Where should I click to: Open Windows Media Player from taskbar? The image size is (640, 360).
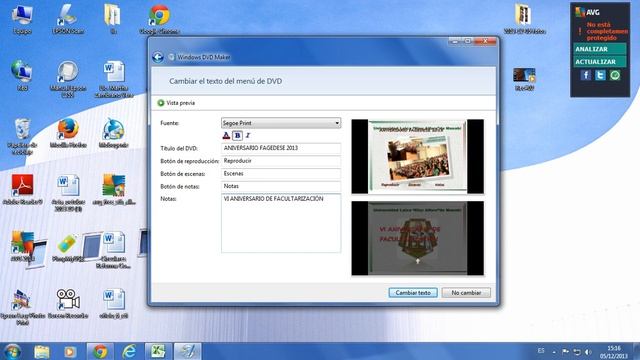(x=70, y=351)
